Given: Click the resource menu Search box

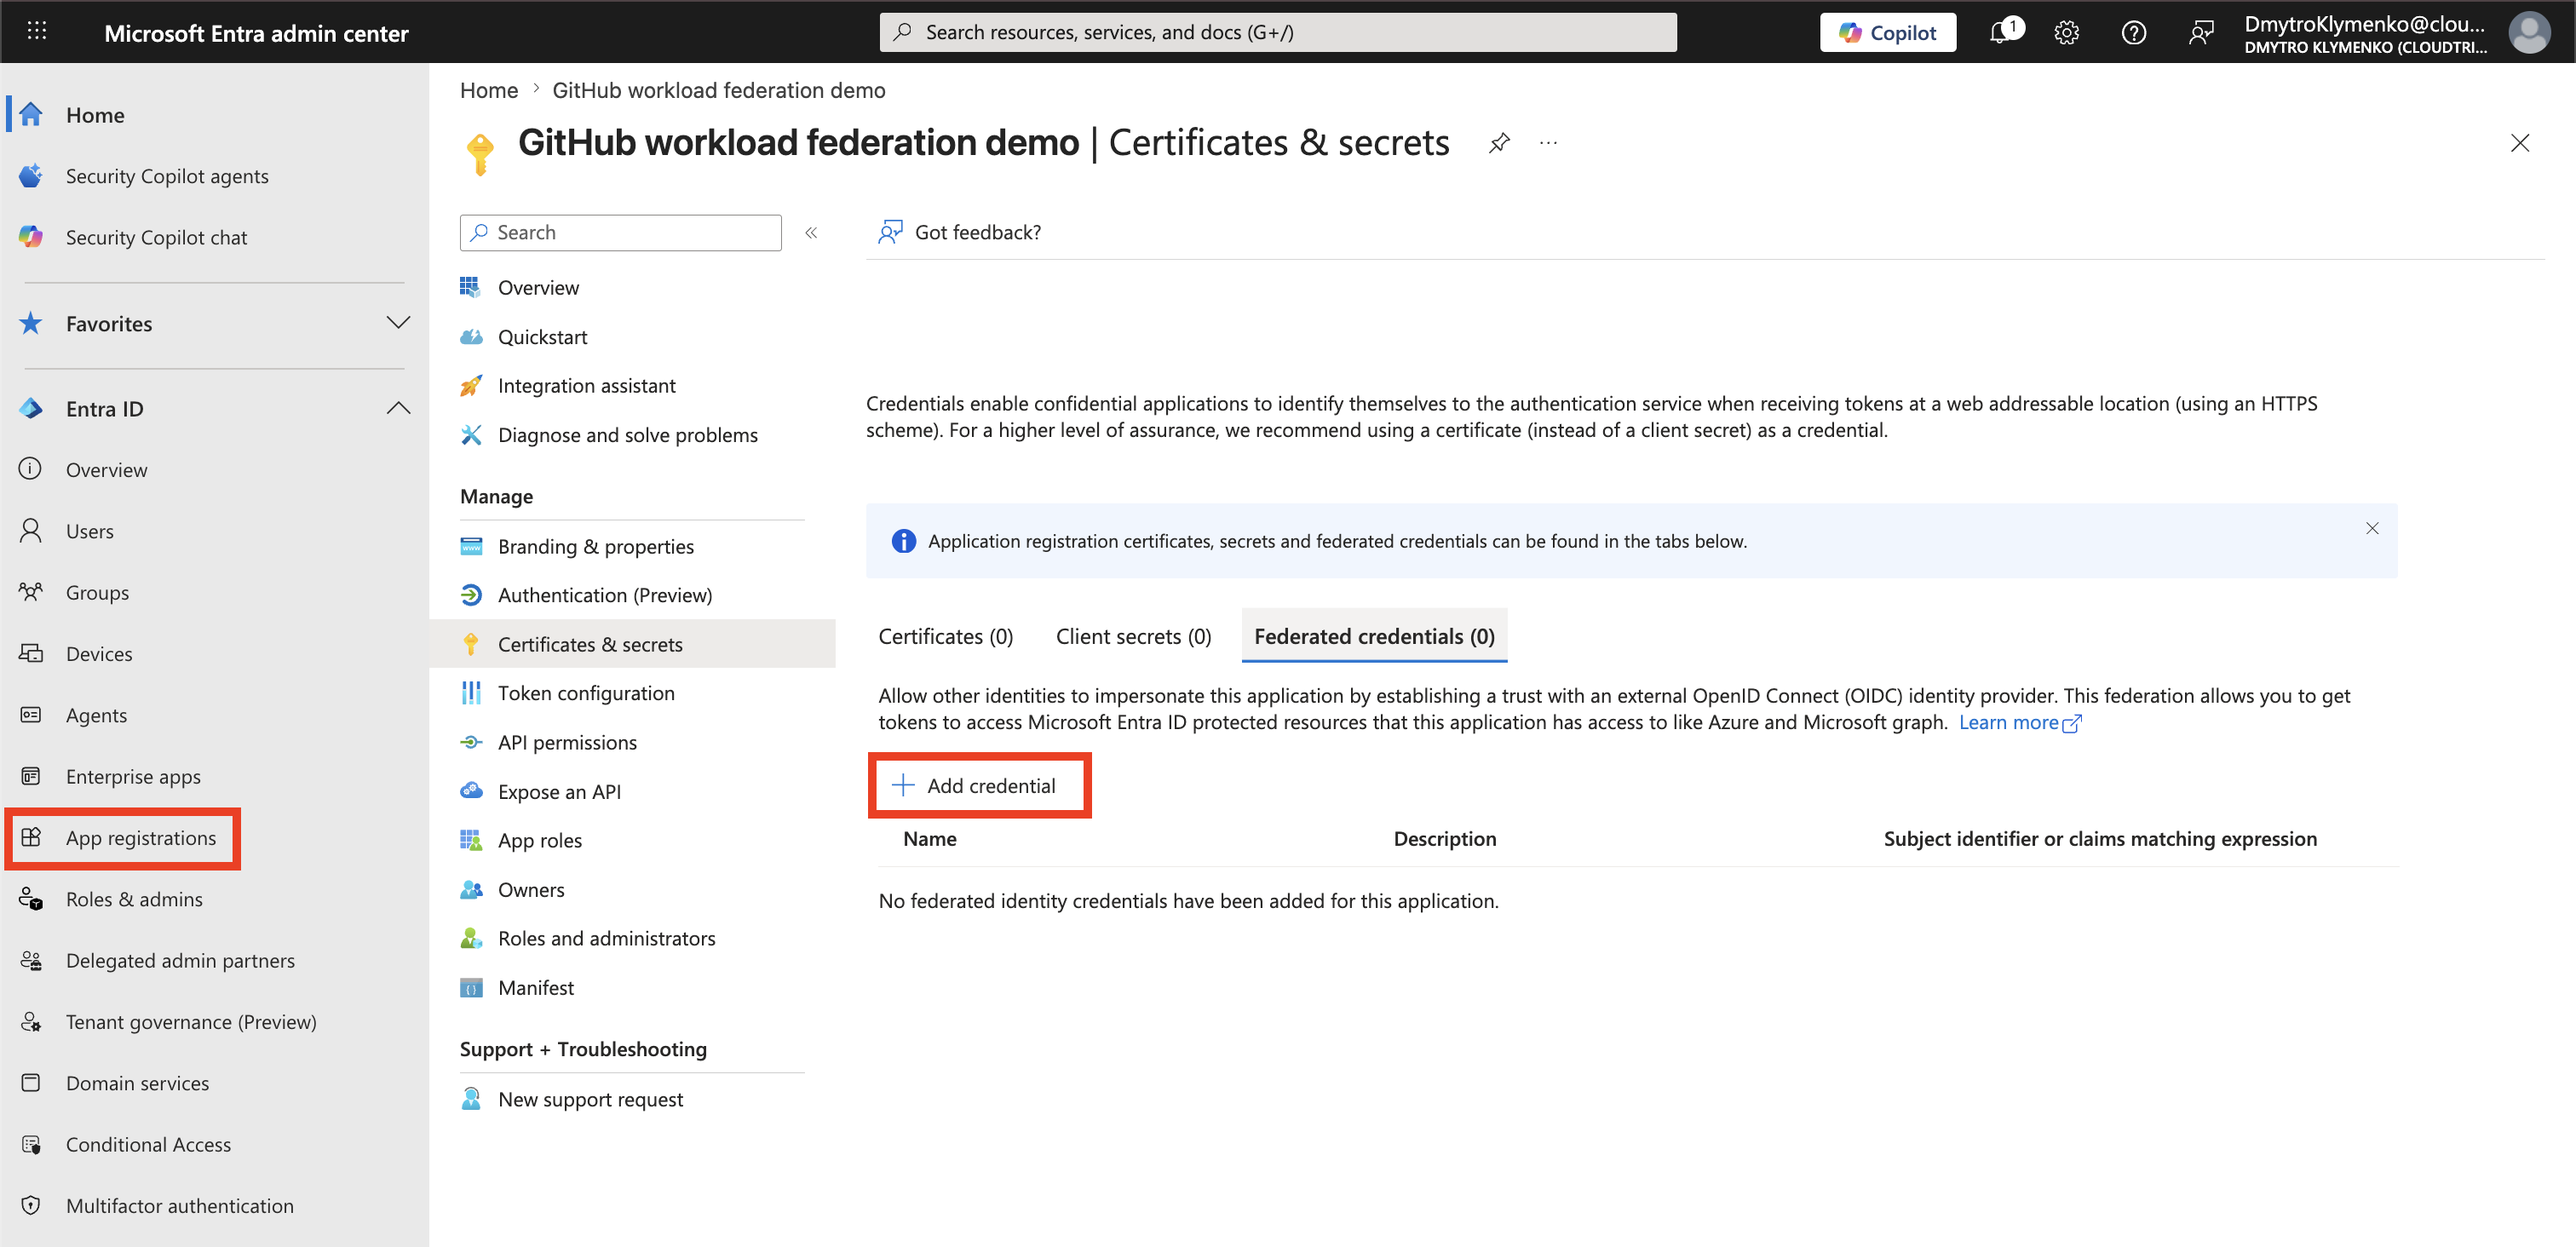Looking at the screenshot, I should [620, 232].
